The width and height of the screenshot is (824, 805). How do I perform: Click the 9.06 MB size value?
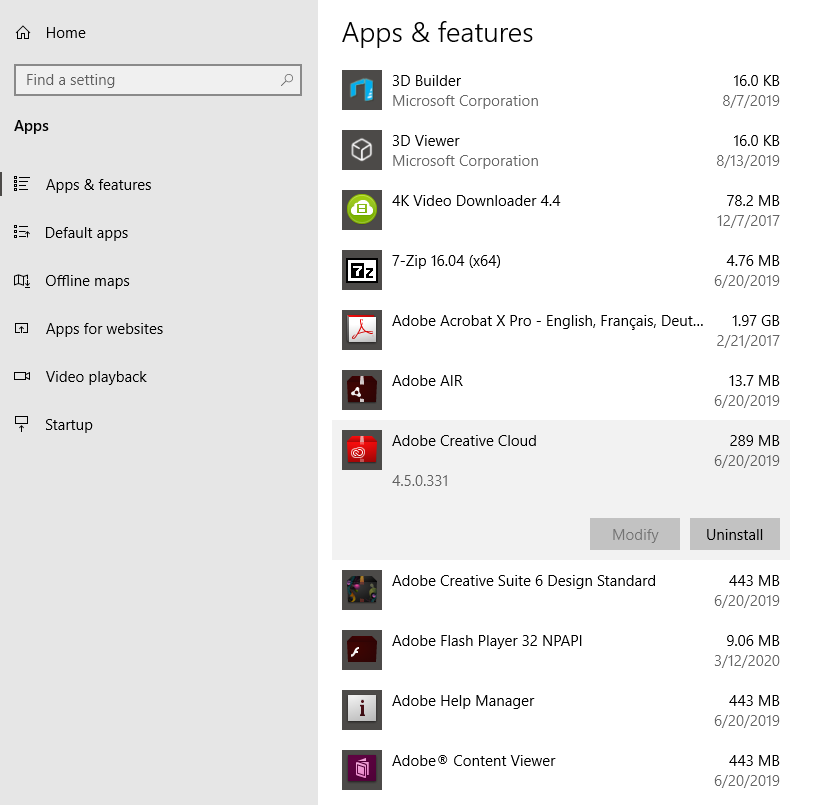click(753, 641)
